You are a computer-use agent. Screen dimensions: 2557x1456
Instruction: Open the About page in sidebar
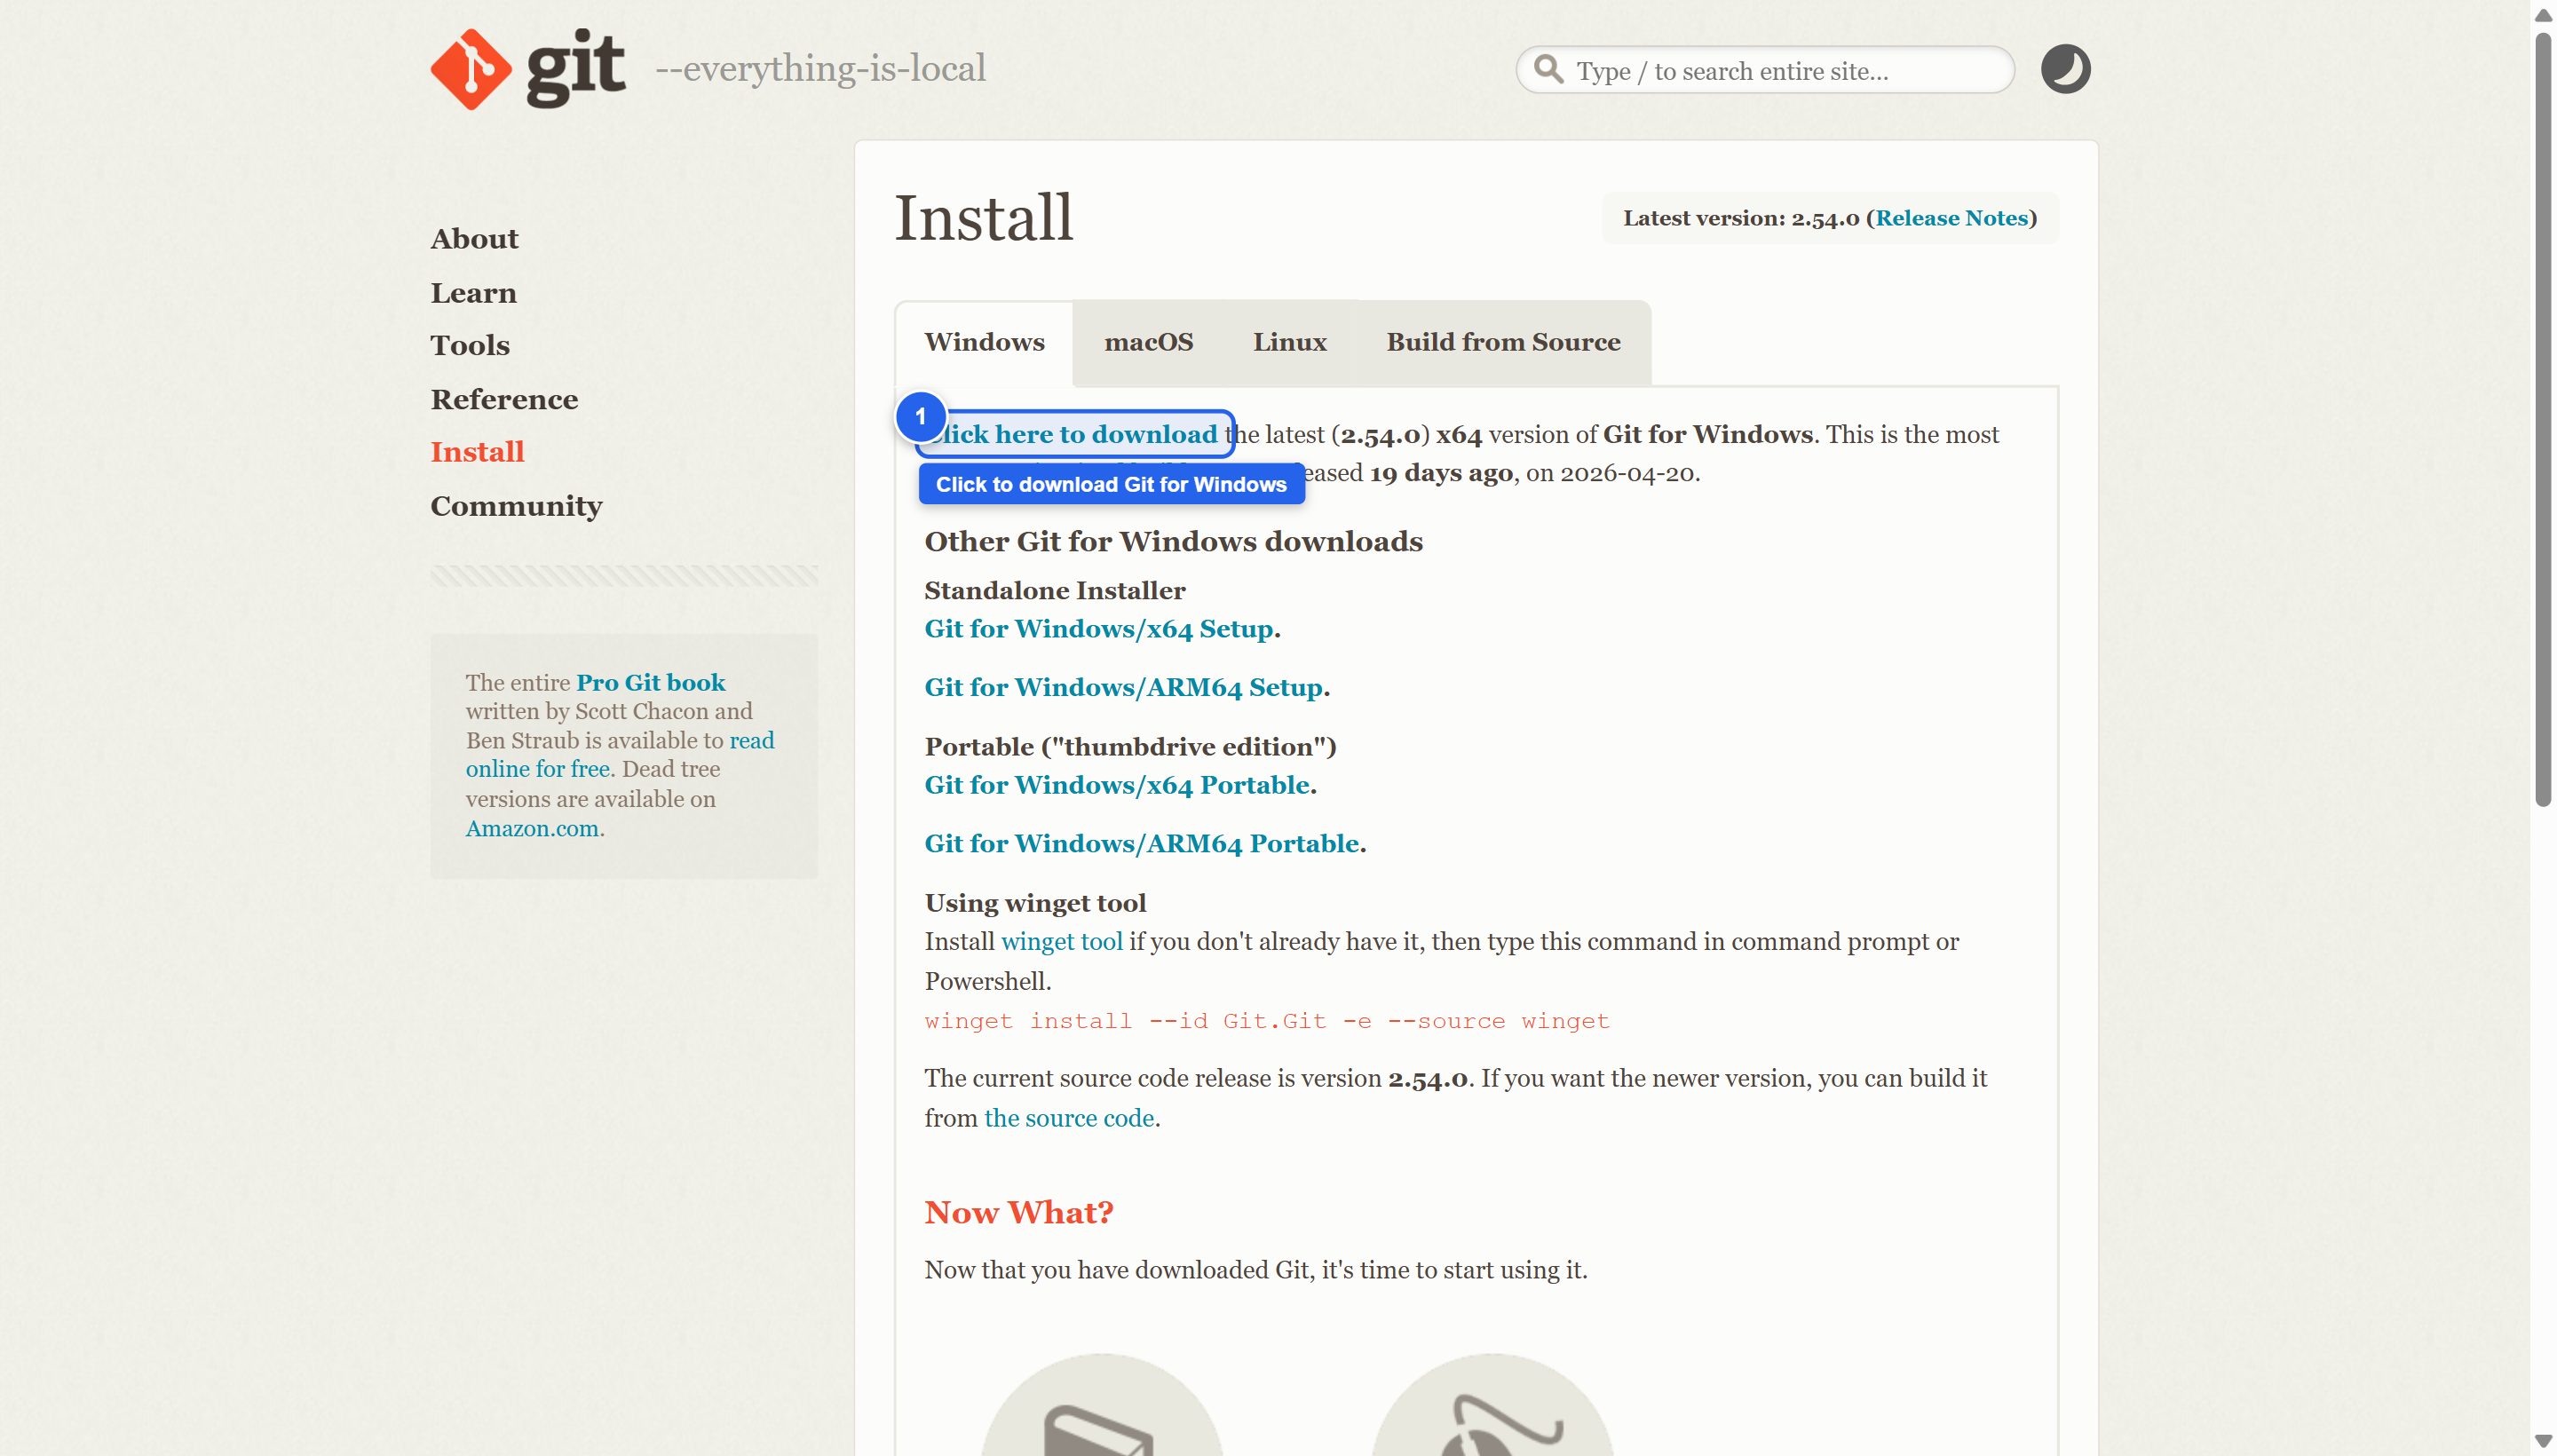474,239
